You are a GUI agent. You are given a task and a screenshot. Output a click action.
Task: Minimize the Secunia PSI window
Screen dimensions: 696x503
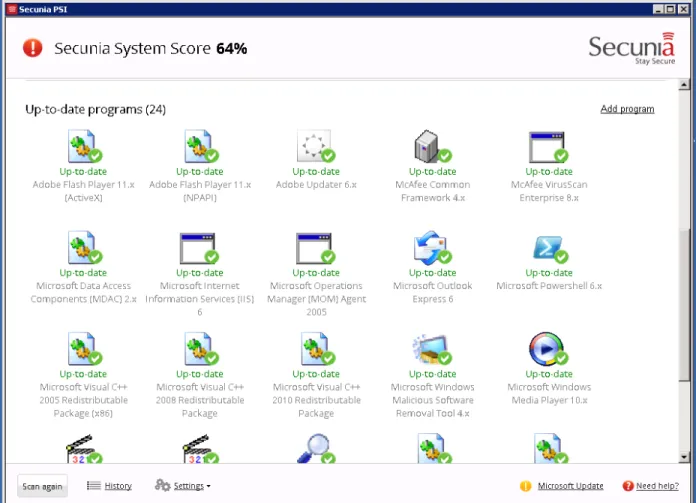[x=659, y=9]
